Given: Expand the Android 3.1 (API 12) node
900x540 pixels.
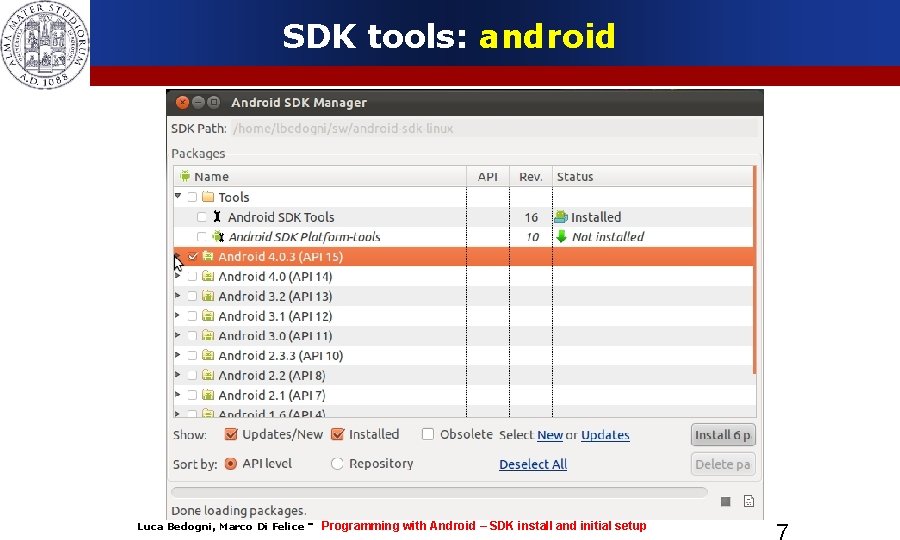Looking at the screenshot, I should click(x=178, y=315).
